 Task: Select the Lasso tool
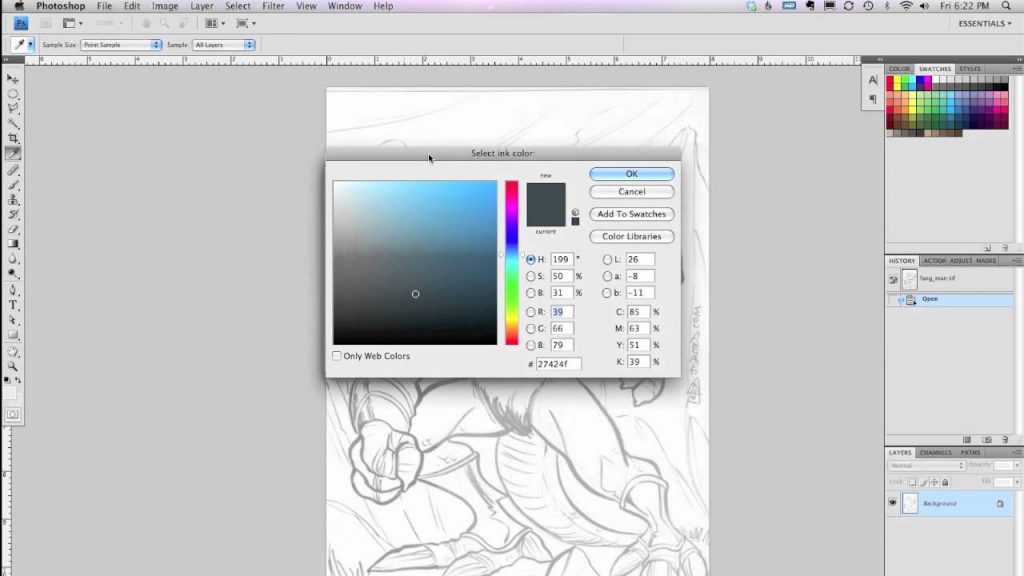[x=14, y=109]
